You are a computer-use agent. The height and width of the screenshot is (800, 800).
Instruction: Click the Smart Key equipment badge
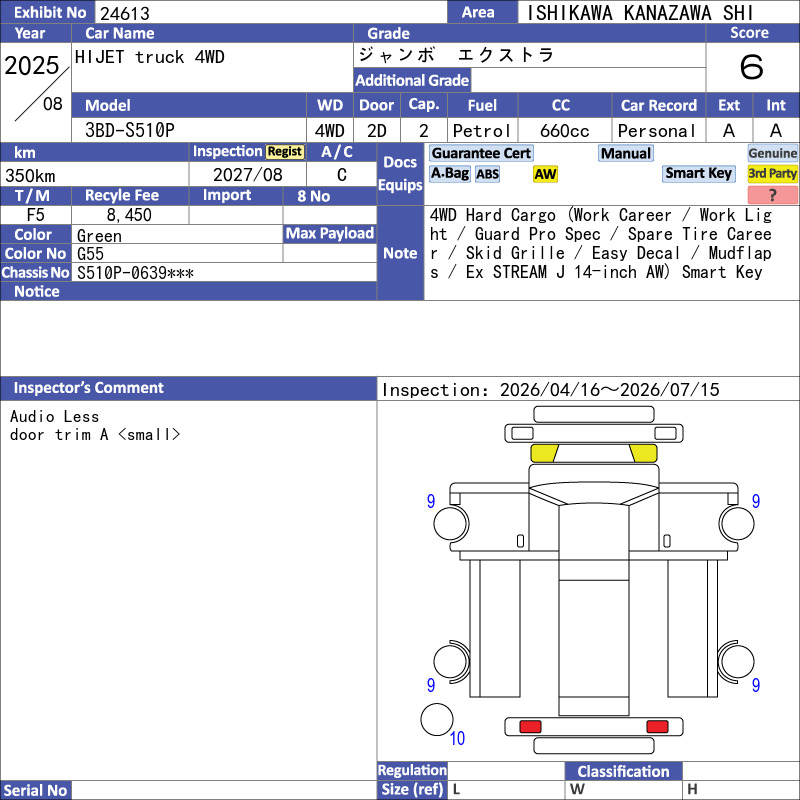pyautogui.click(x=698, y=174)
